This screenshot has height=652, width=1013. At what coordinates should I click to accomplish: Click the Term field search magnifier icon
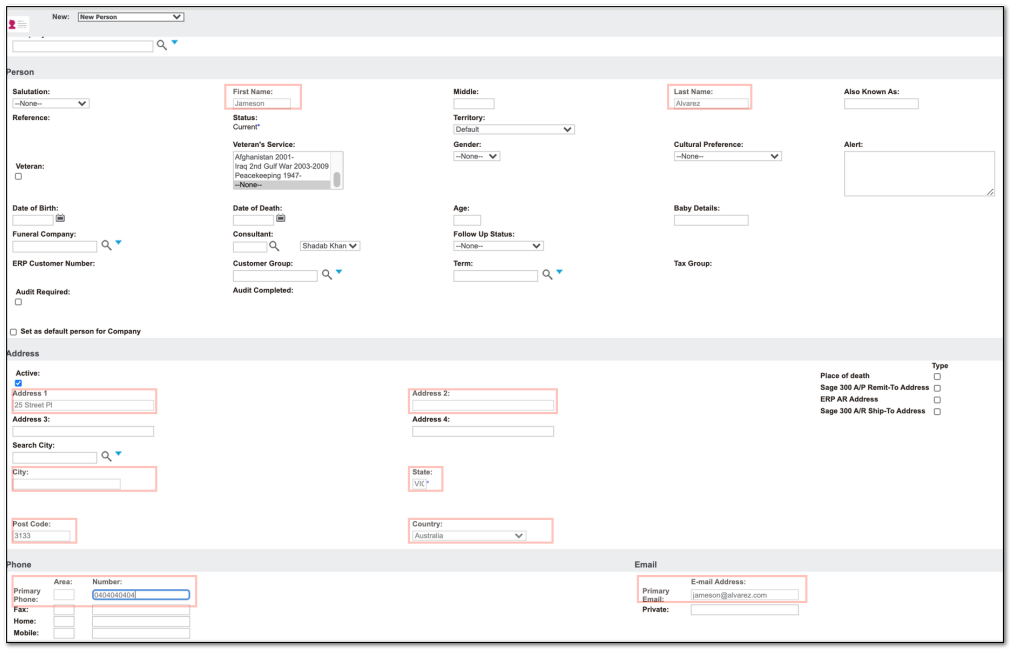point(547,275)
